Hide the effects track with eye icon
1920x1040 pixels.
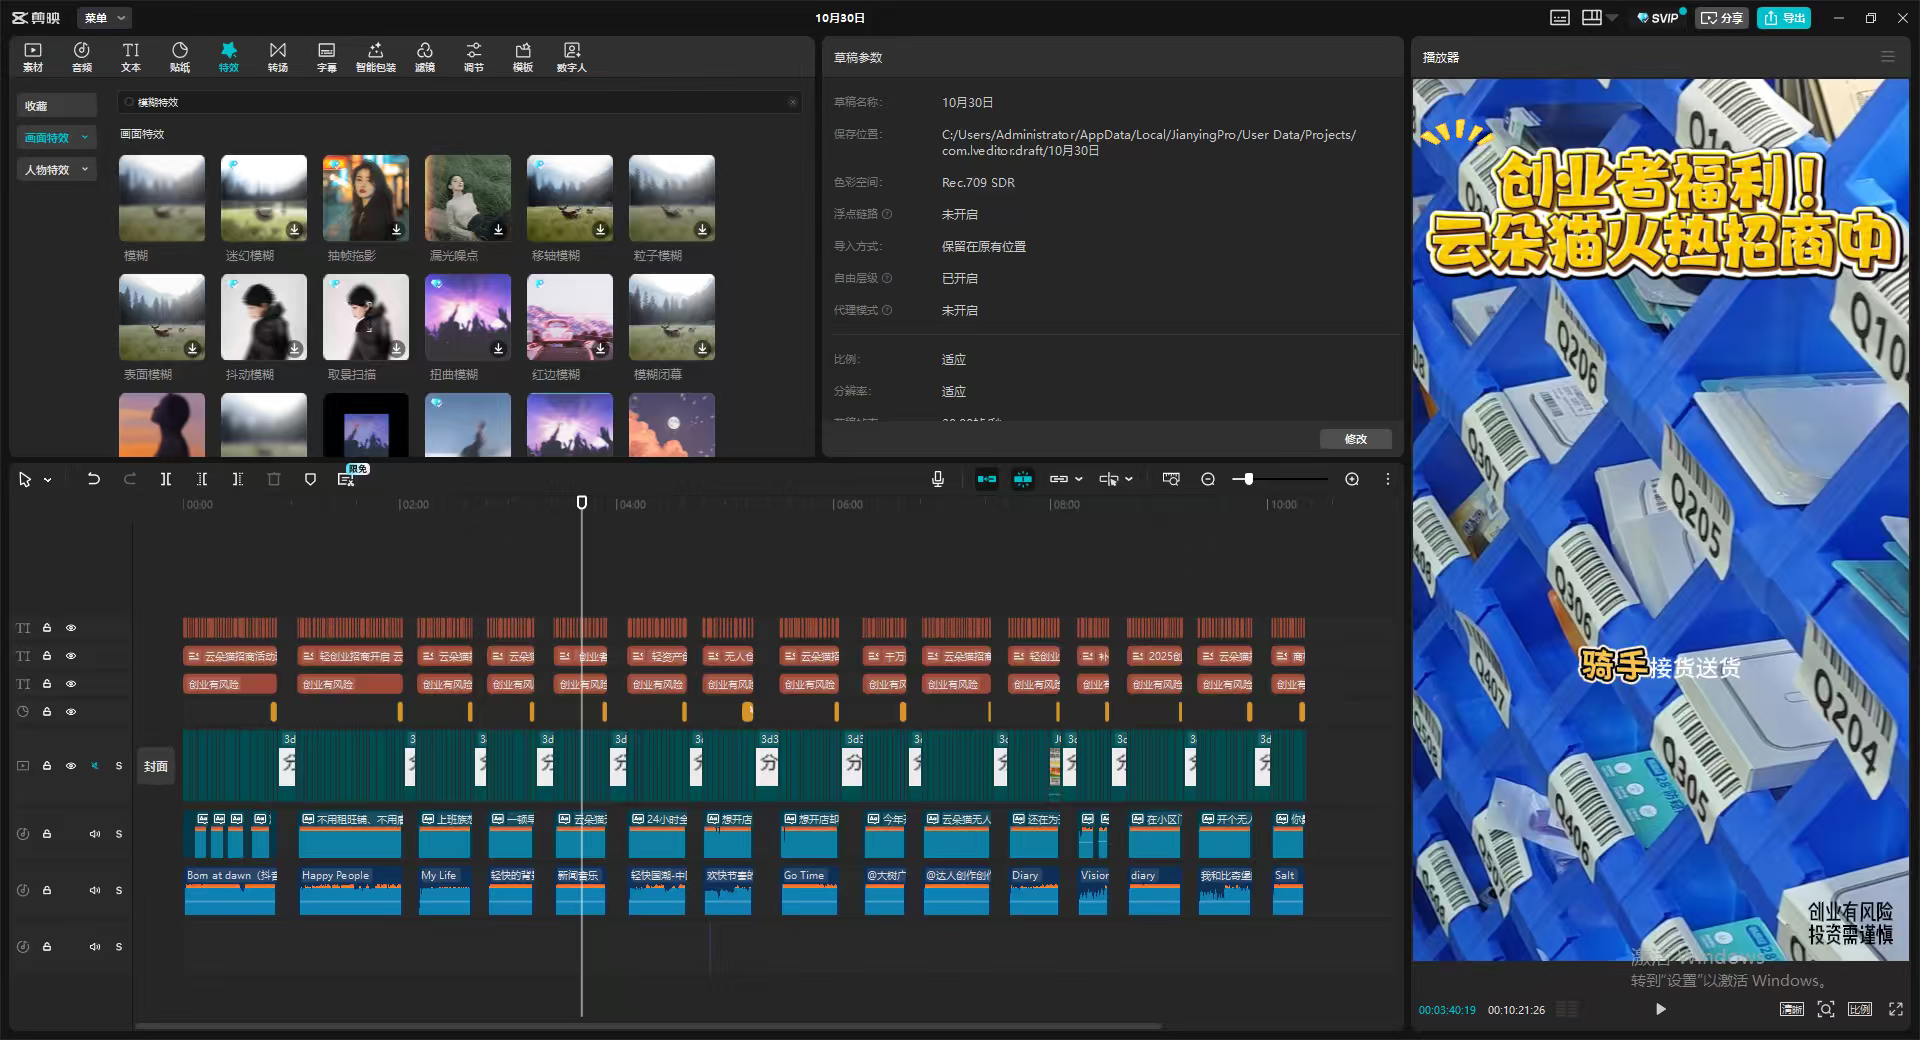[71, 712]
